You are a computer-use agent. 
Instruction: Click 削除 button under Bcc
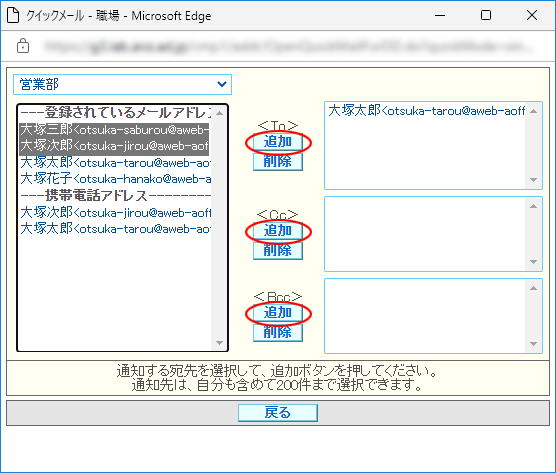tap(278, 333)
